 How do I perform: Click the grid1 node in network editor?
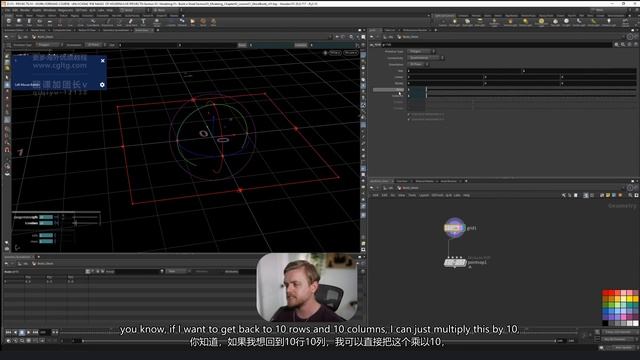[x=454, y=228]
